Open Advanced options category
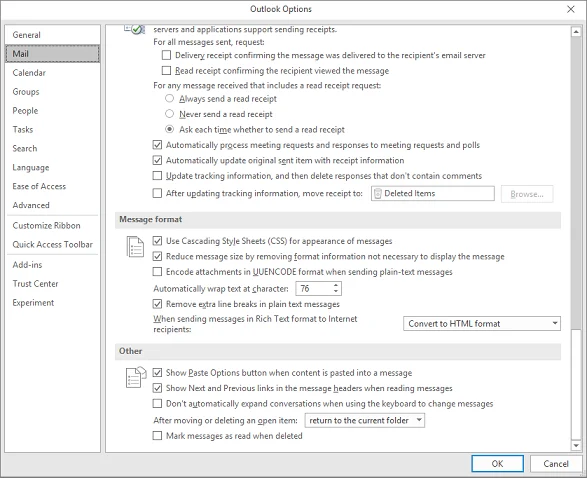 pos(53,205)
